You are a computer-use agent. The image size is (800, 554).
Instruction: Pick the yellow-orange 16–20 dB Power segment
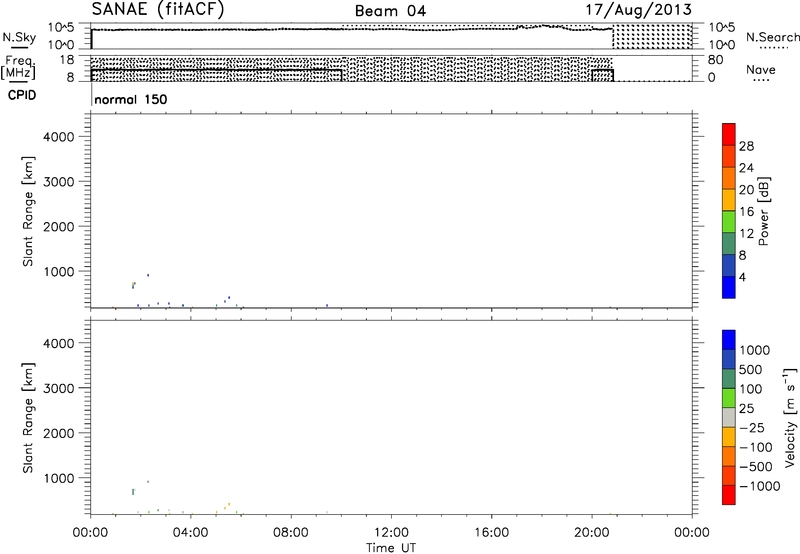click(x=729, y=199)
